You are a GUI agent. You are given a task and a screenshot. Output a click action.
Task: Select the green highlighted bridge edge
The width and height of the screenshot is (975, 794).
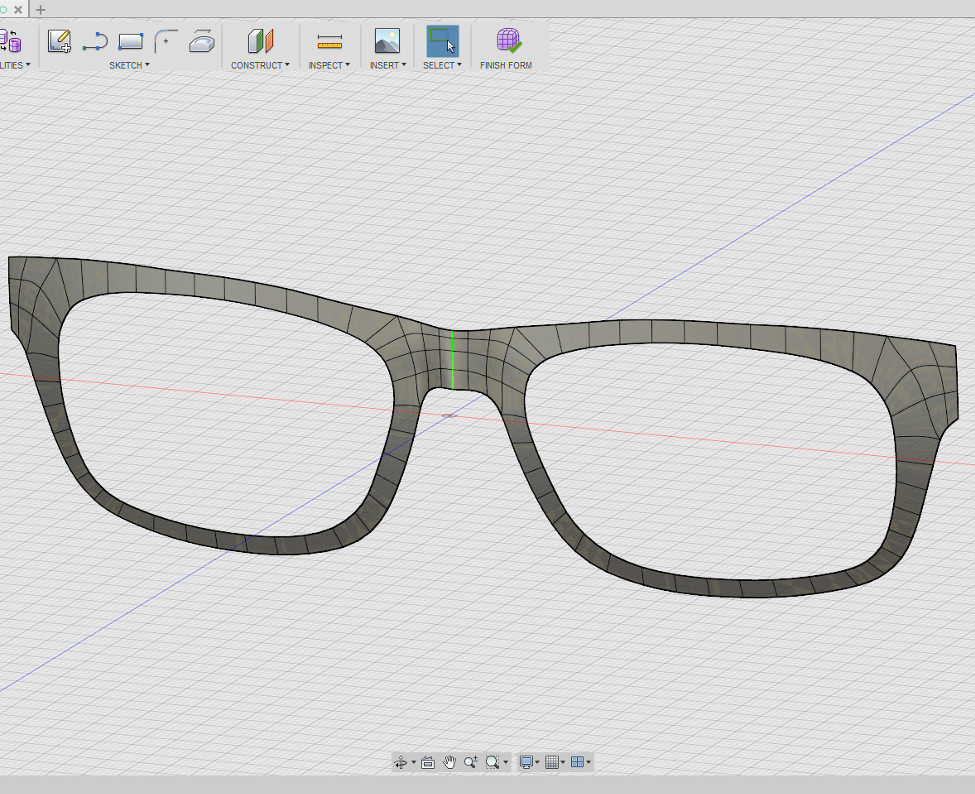point(452,360)
